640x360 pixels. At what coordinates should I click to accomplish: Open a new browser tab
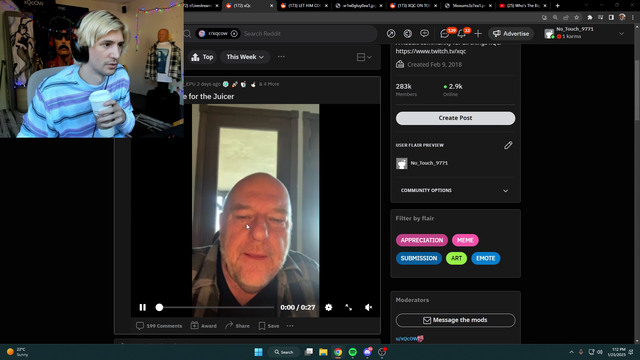(x=557, y=6)
